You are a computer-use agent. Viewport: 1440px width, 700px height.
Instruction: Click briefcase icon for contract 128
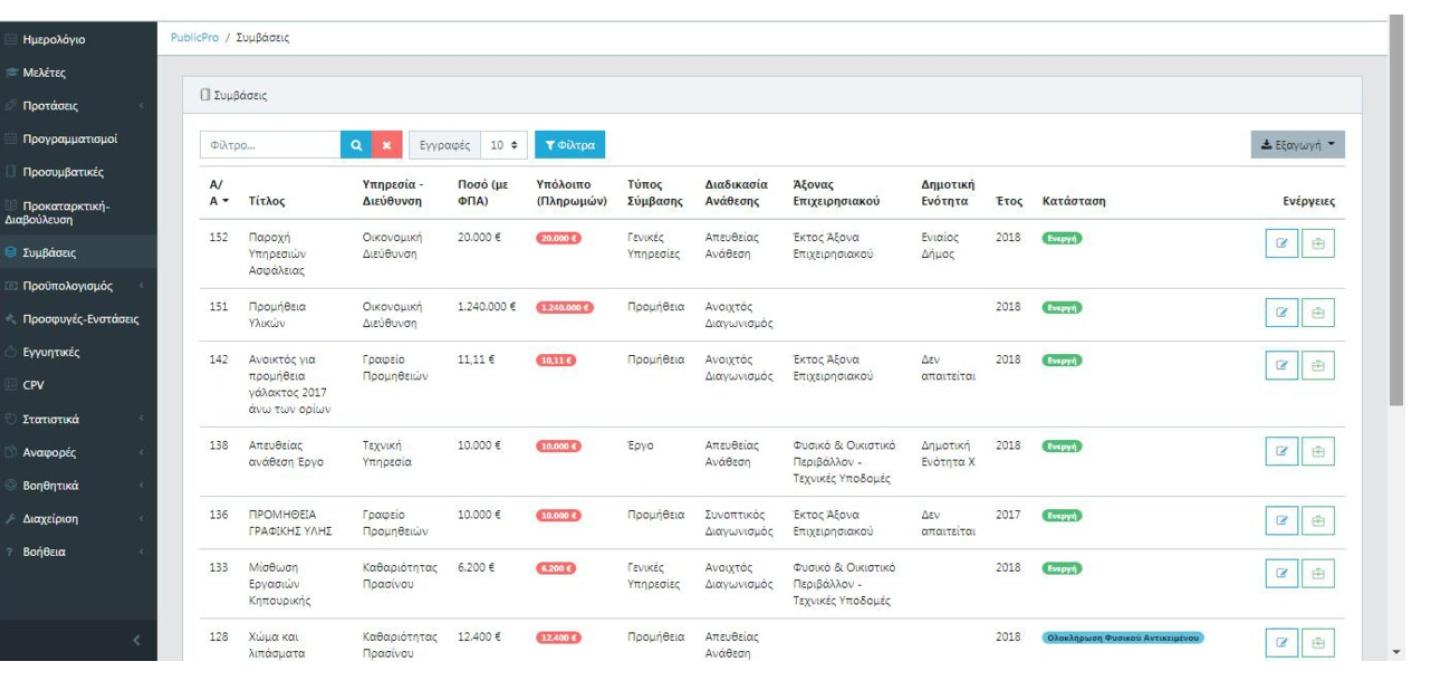coord(1318,643)
